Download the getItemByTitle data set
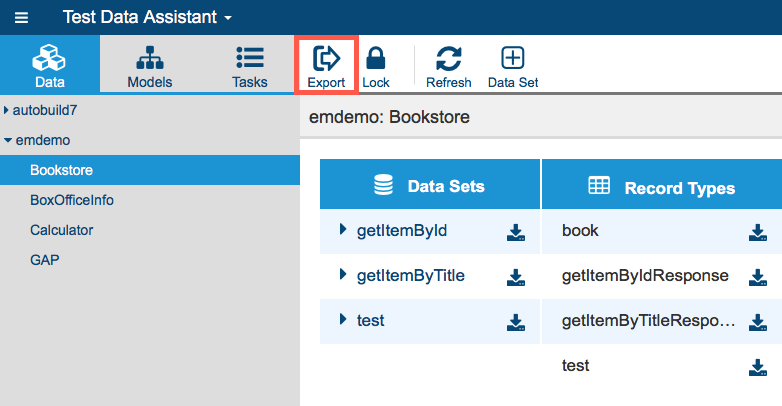Viewport: 782px width, 406px height. tap(516, 277)
